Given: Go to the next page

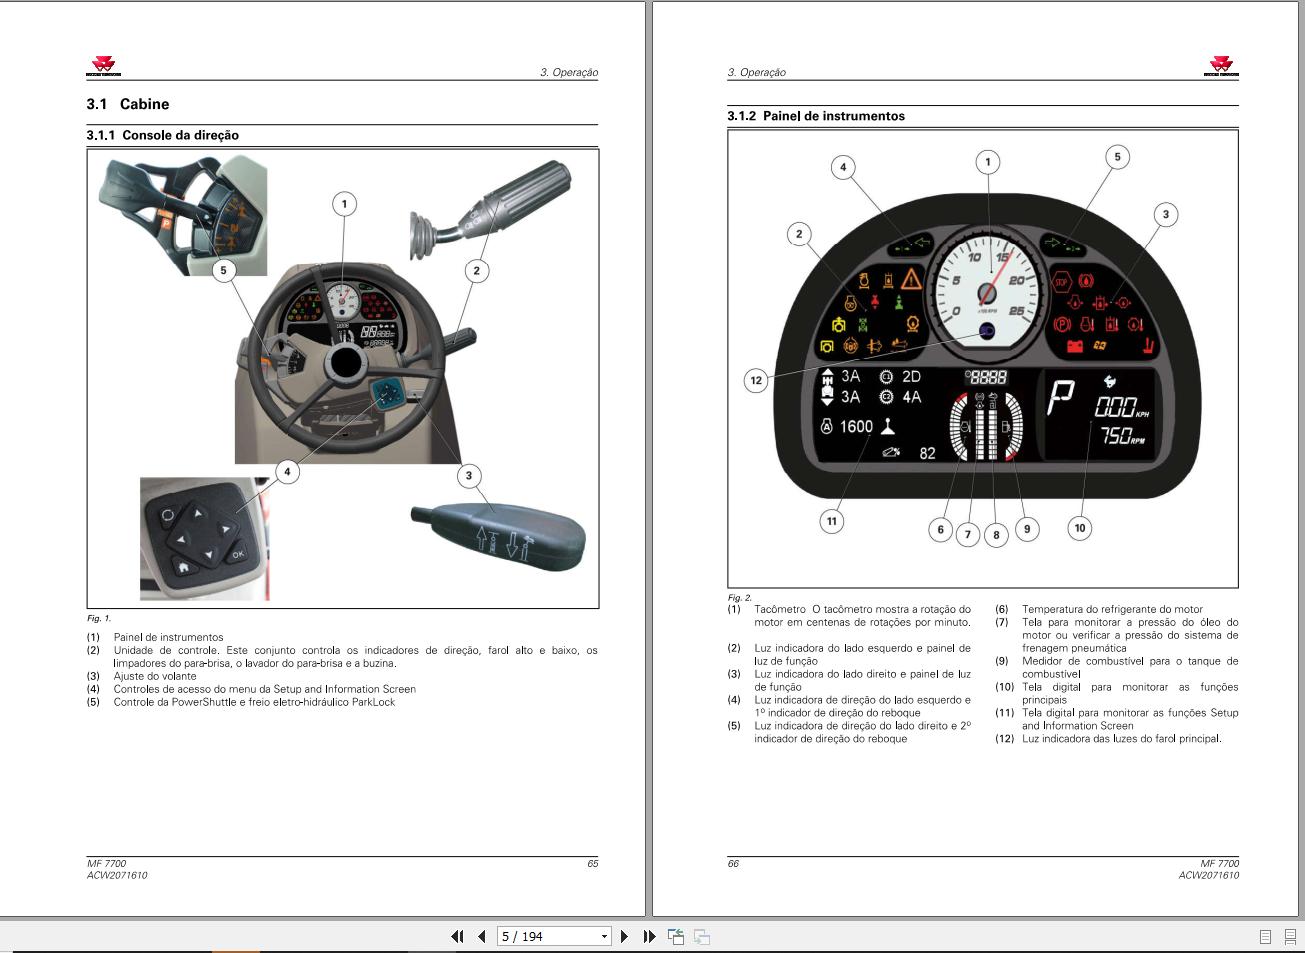Looking at the screenshot, I should [x=625, y=937].
